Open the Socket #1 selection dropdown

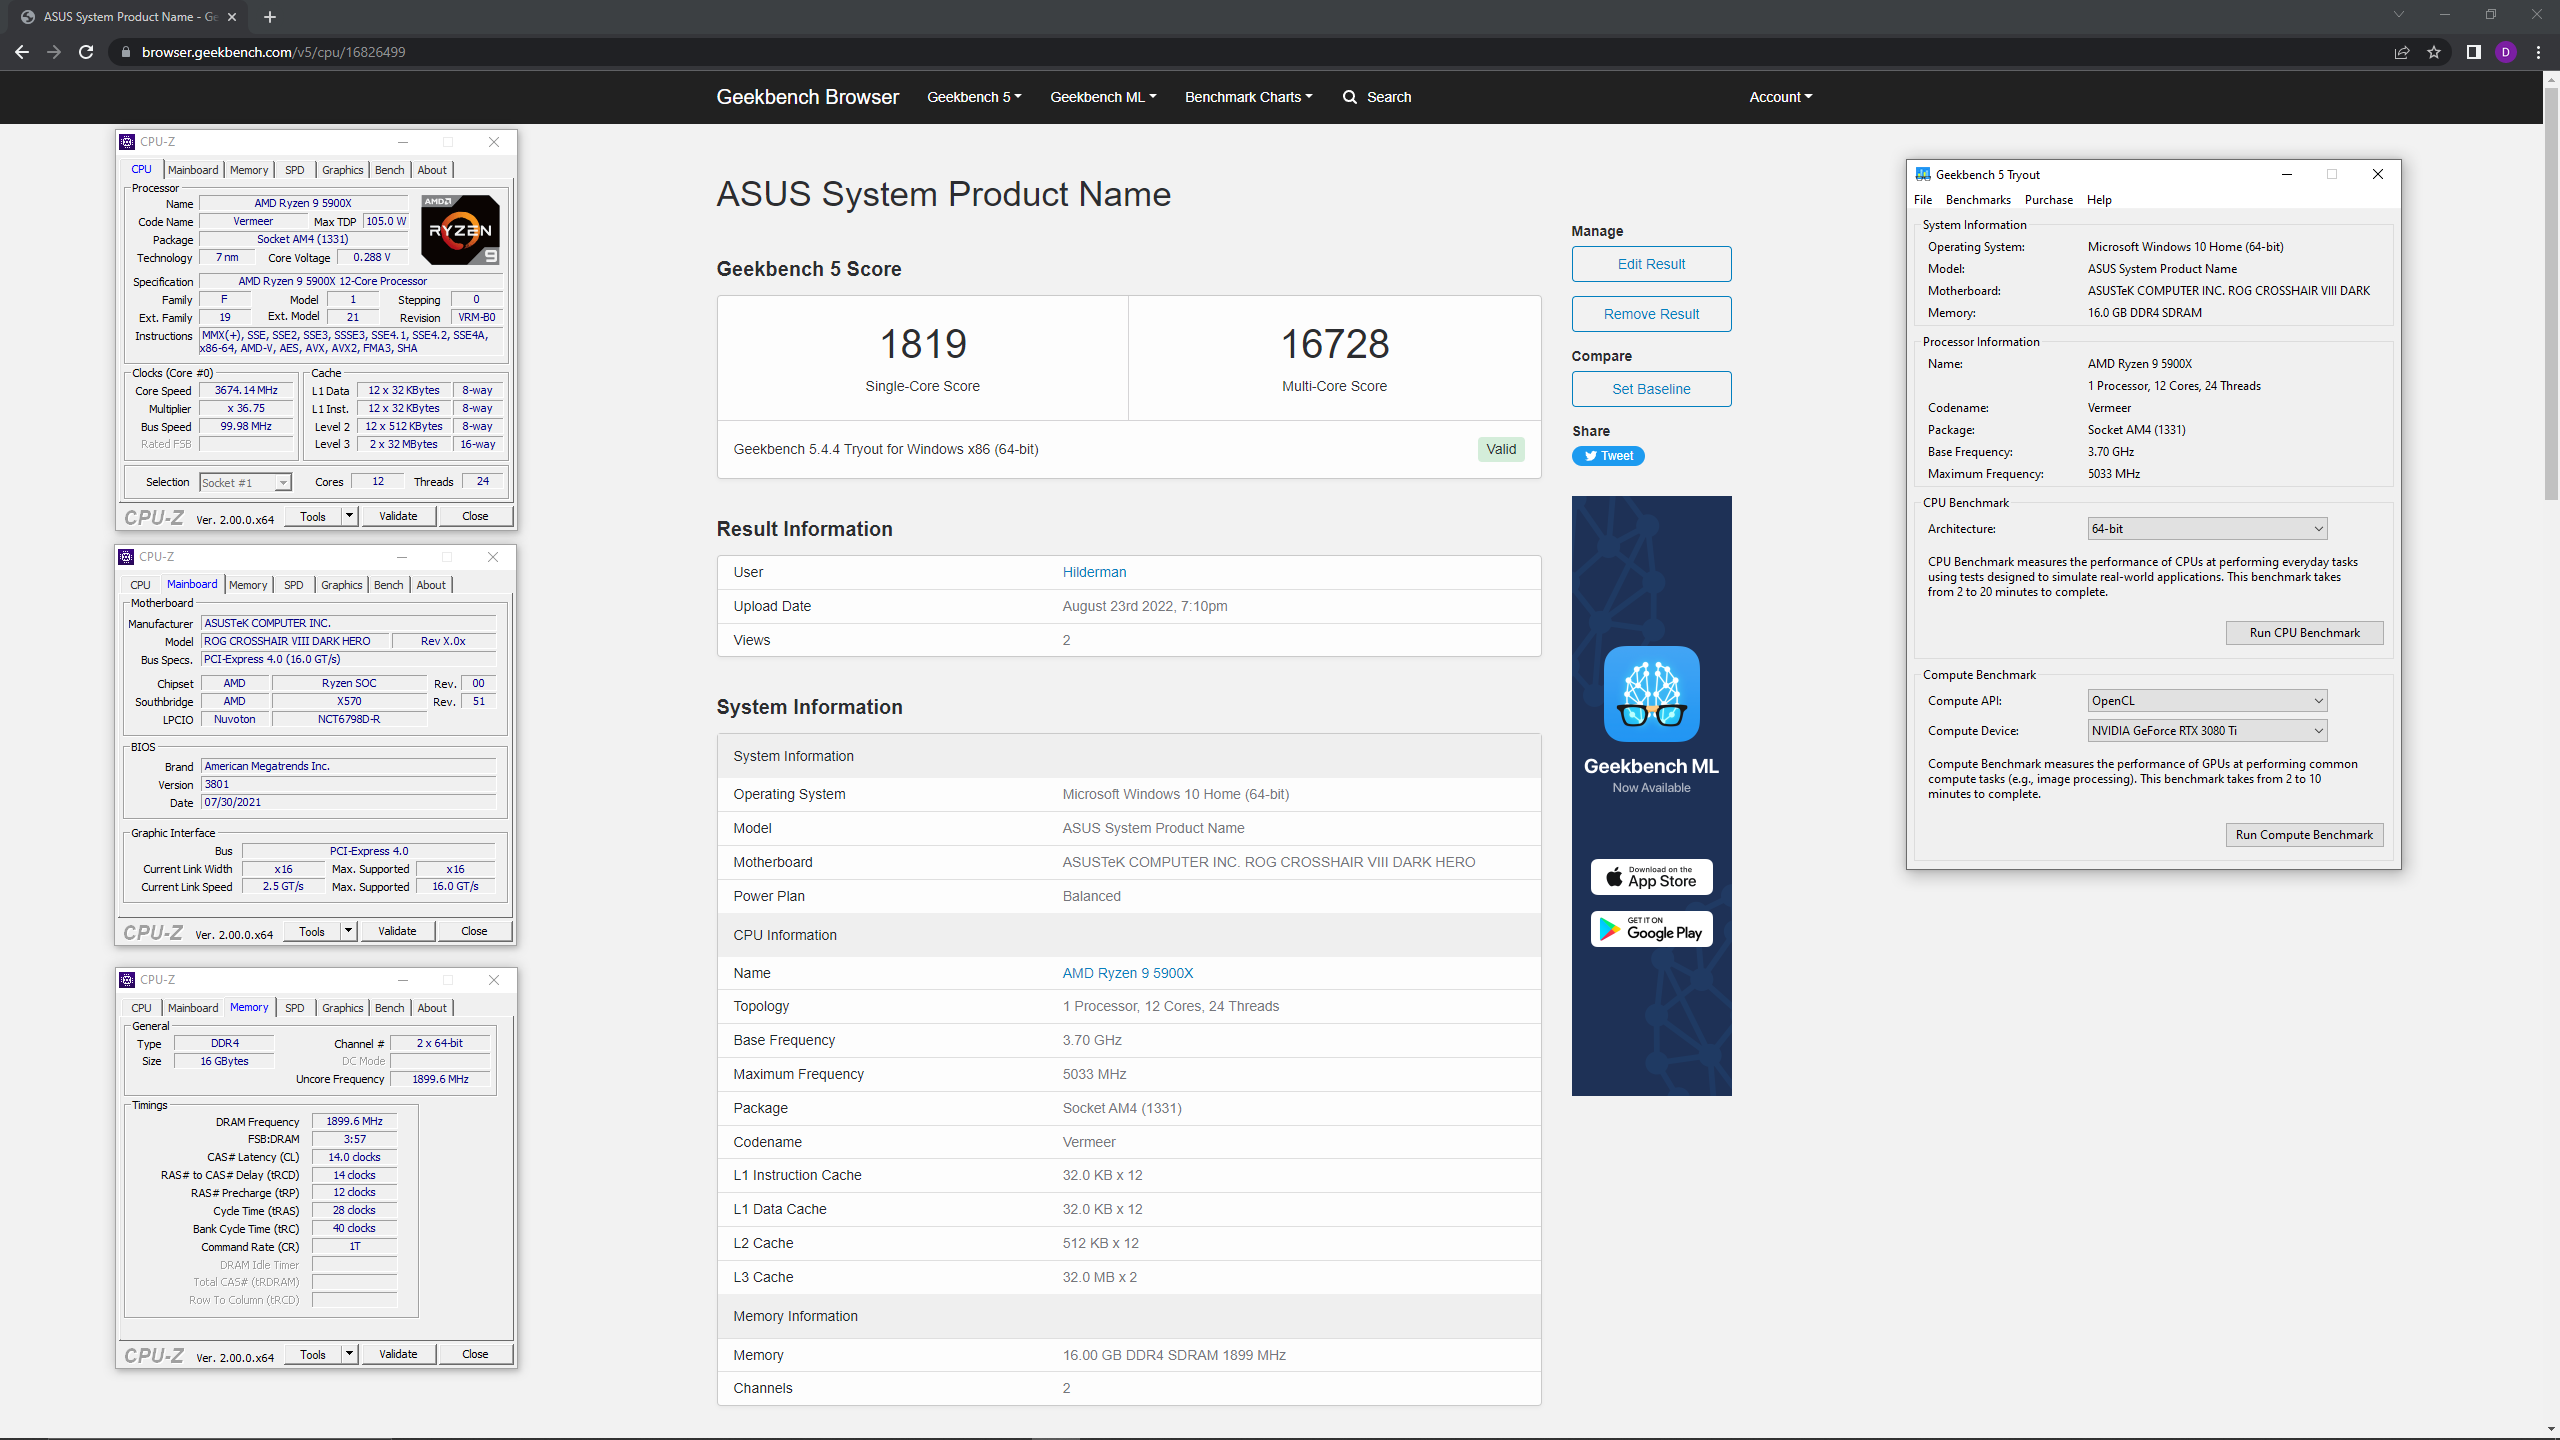click(x=245, y=483)
